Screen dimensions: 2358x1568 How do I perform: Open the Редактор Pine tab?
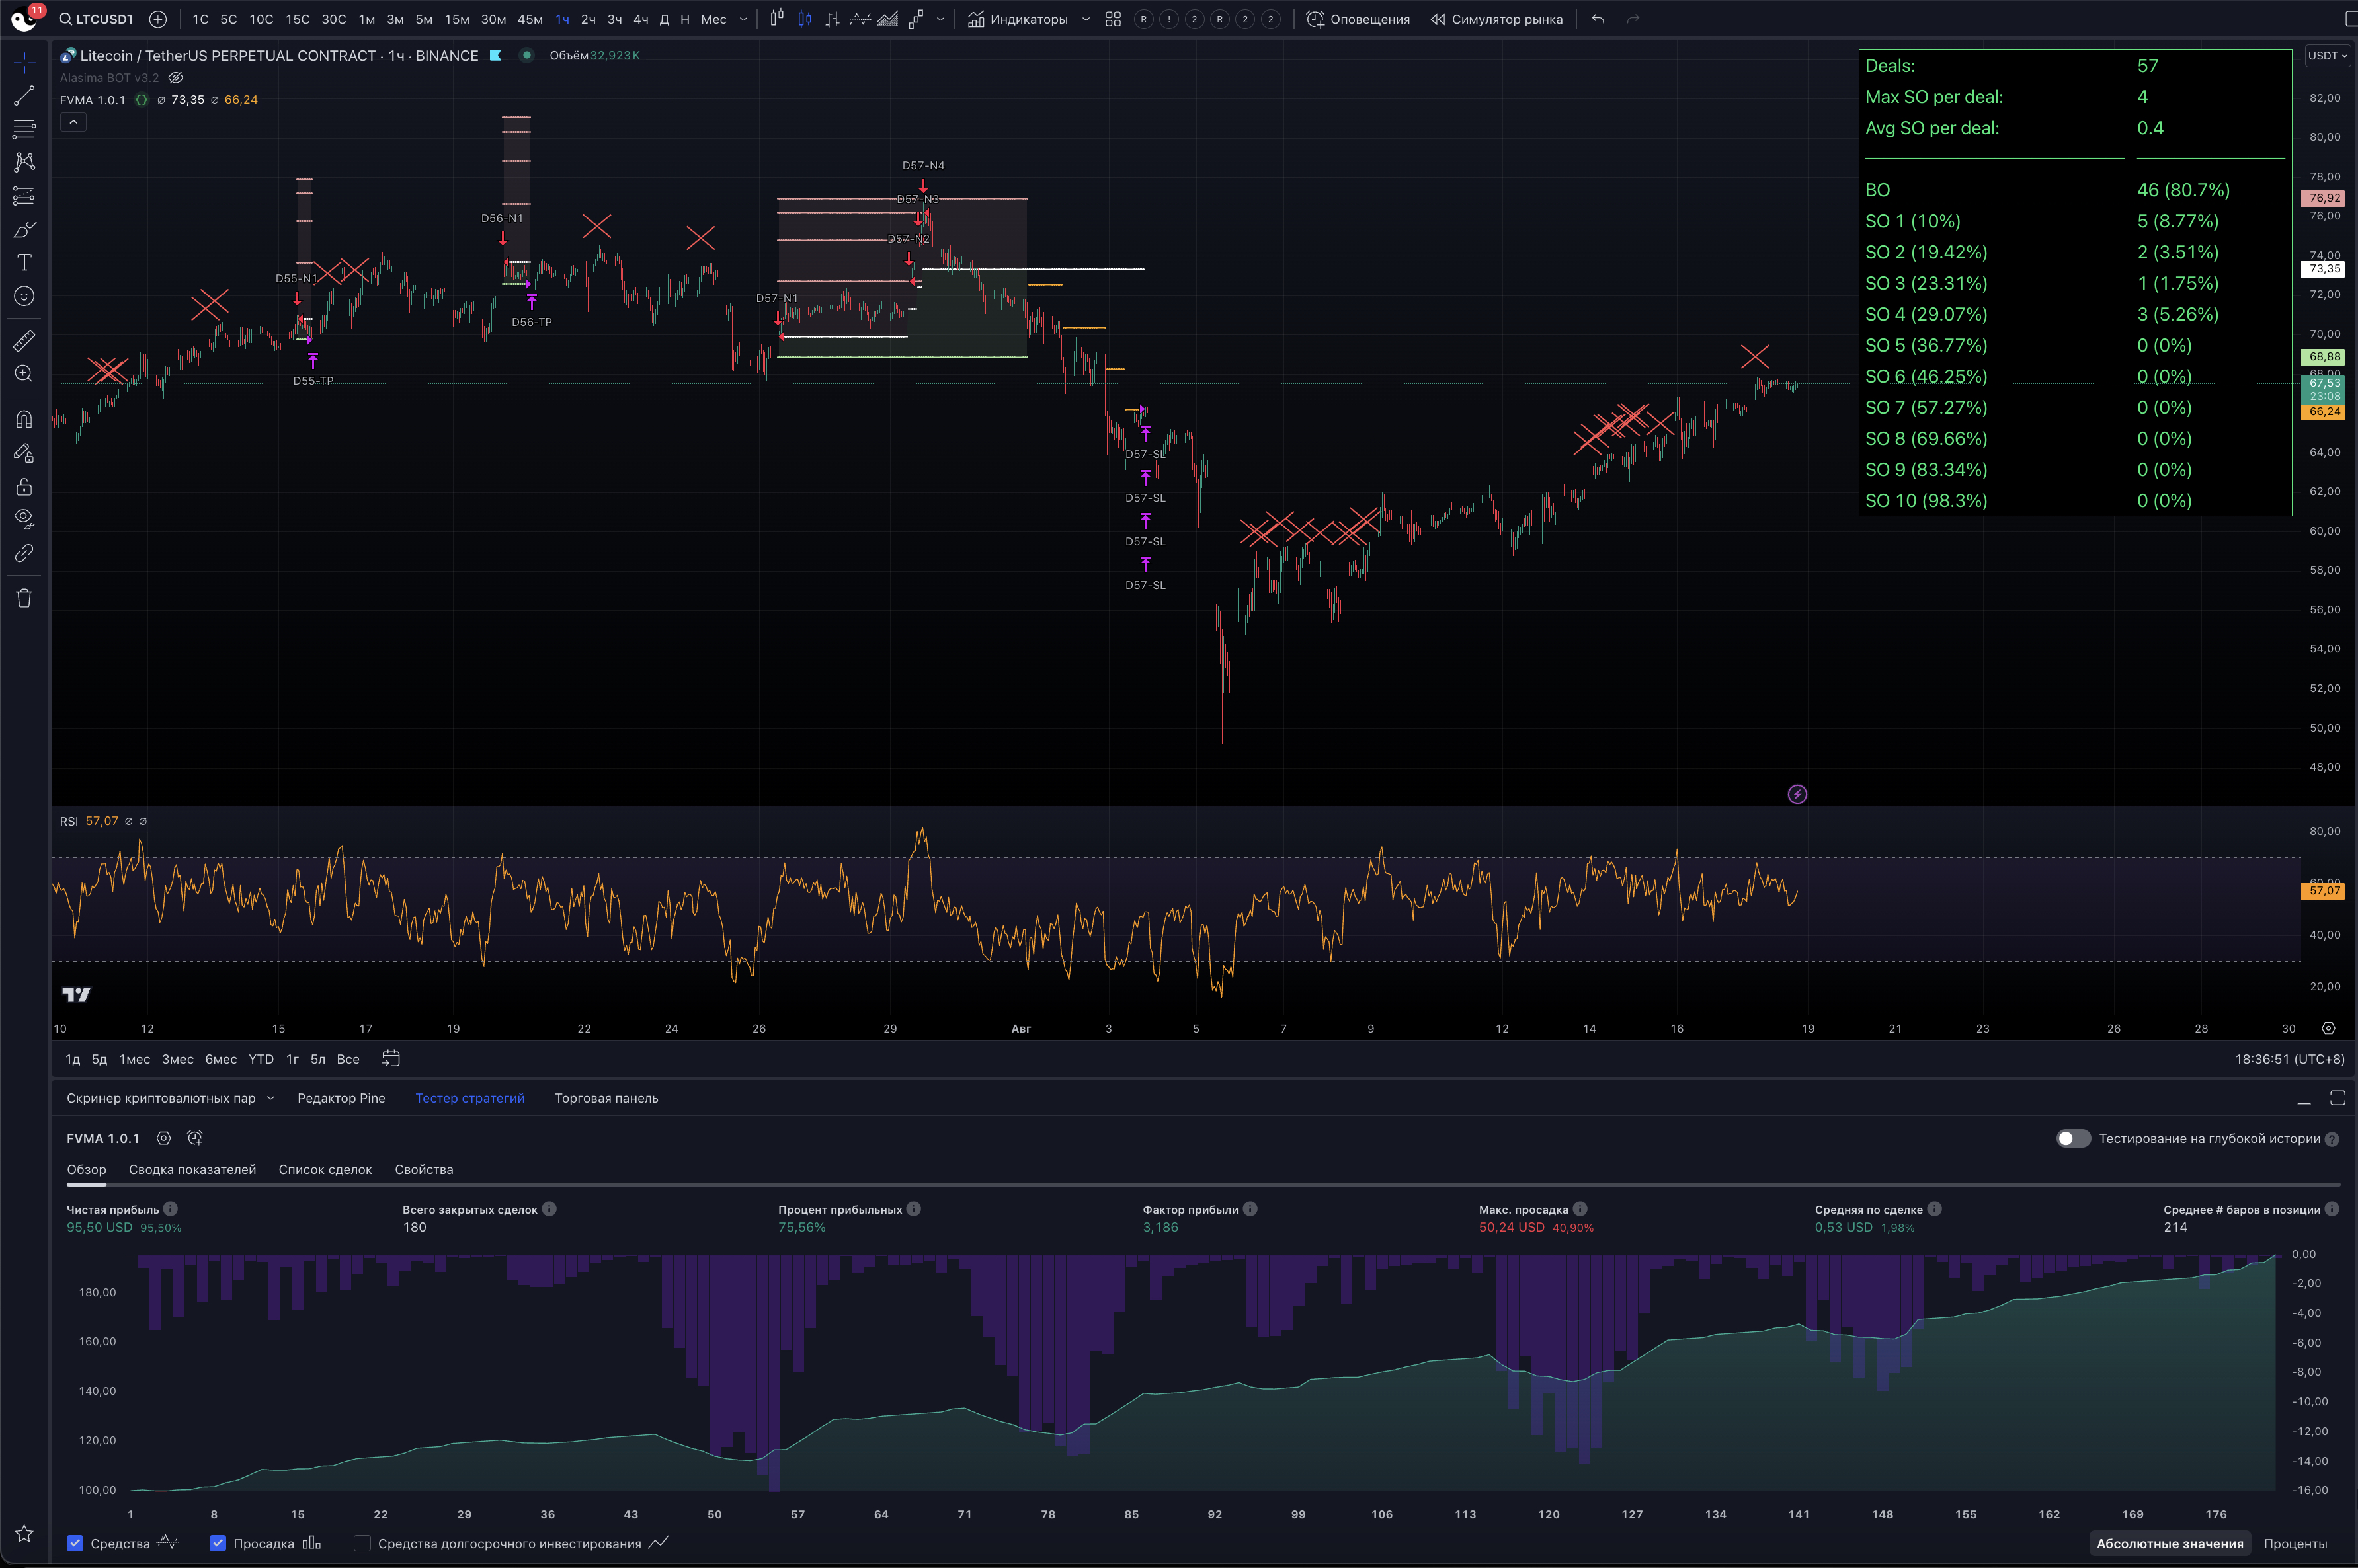click(x=341, y=1098)
